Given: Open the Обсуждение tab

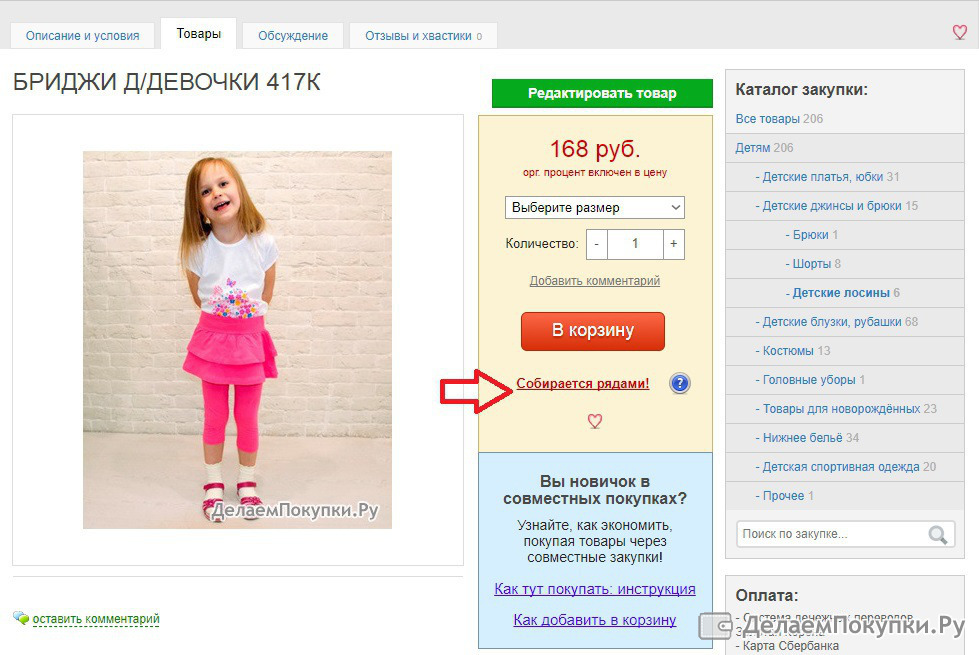Looking at the screenshot, I should tap(293, 36).
